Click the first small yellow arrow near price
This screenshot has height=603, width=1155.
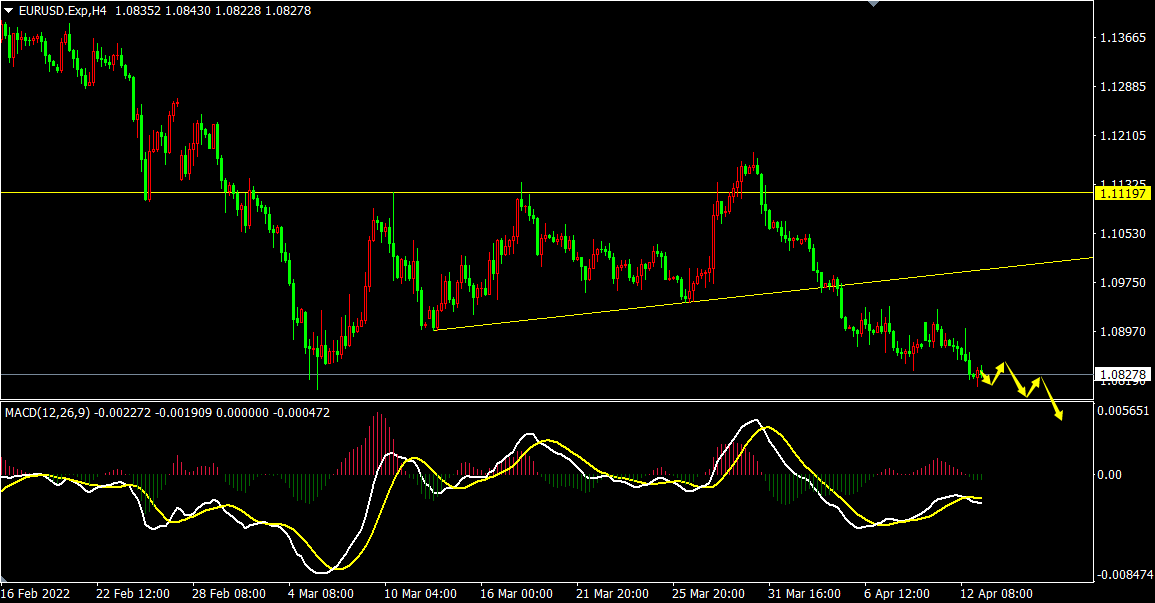[986, 380]
